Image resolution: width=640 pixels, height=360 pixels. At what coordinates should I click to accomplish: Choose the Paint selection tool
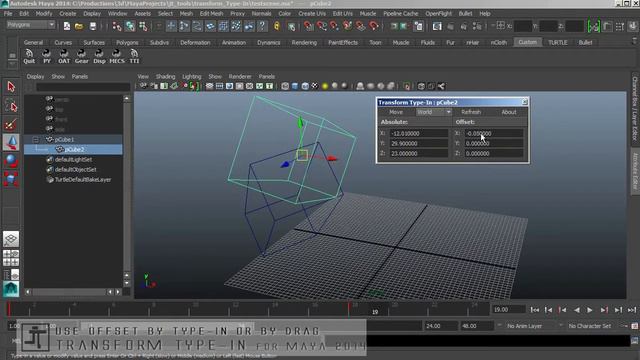(x=11, y=124)
